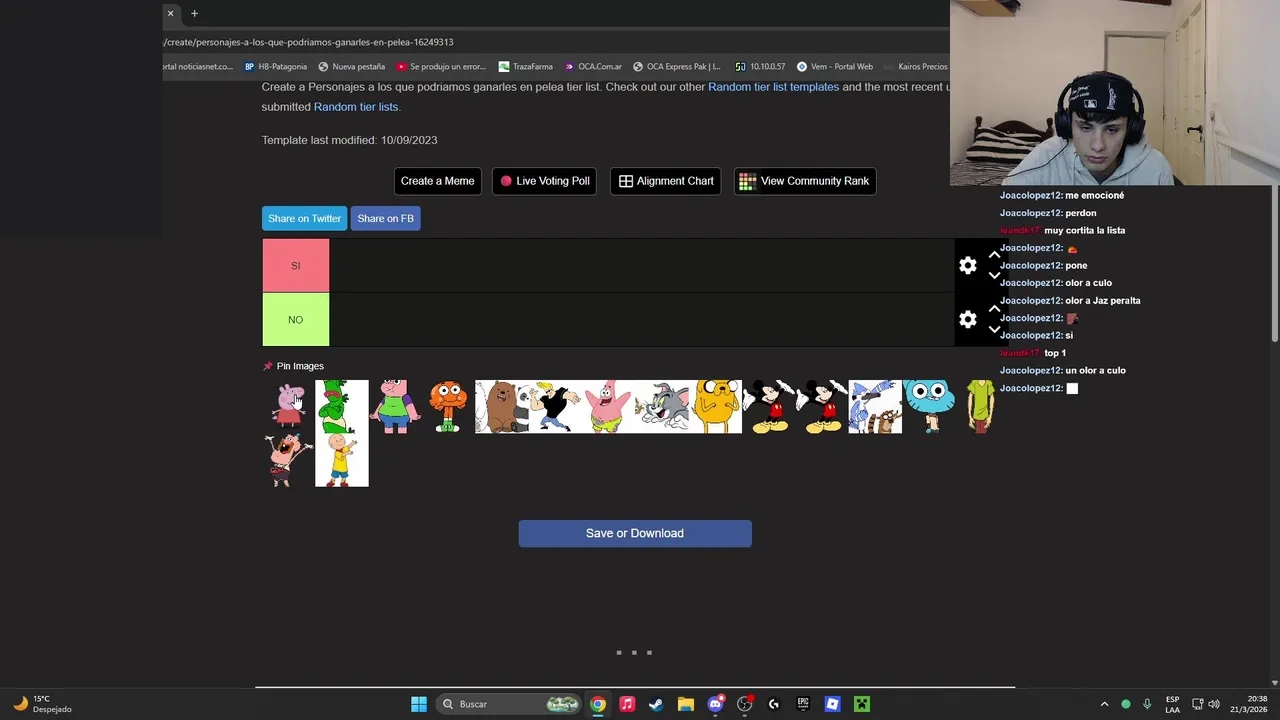Select the green crocodile character image
This screenshot has height=720, width=1280.
click(342, 406)
